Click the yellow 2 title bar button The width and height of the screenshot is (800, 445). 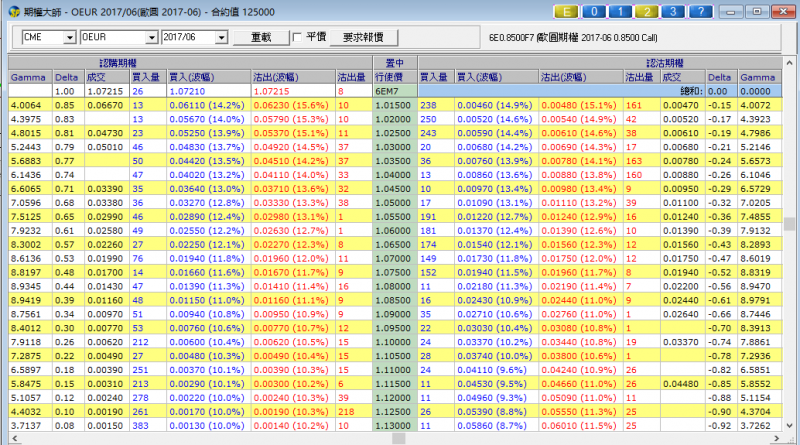click(648, 11)
